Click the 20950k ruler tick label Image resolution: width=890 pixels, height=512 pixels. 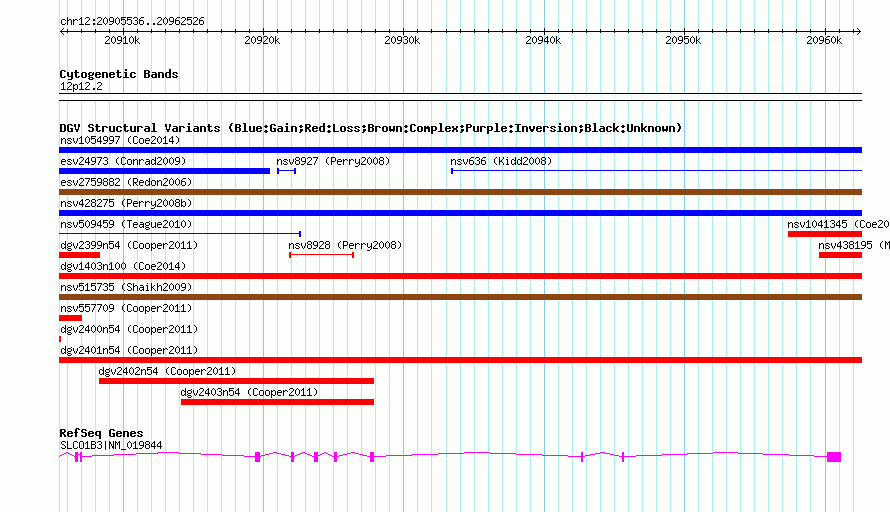[x=683, y=40]
